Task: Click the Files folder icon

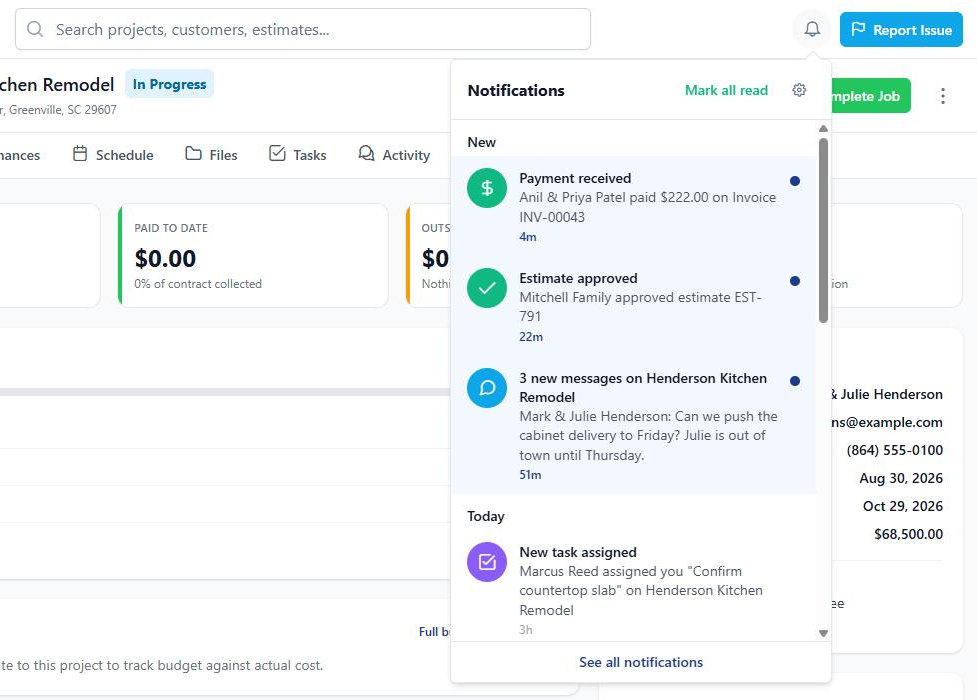Action: 193,153
